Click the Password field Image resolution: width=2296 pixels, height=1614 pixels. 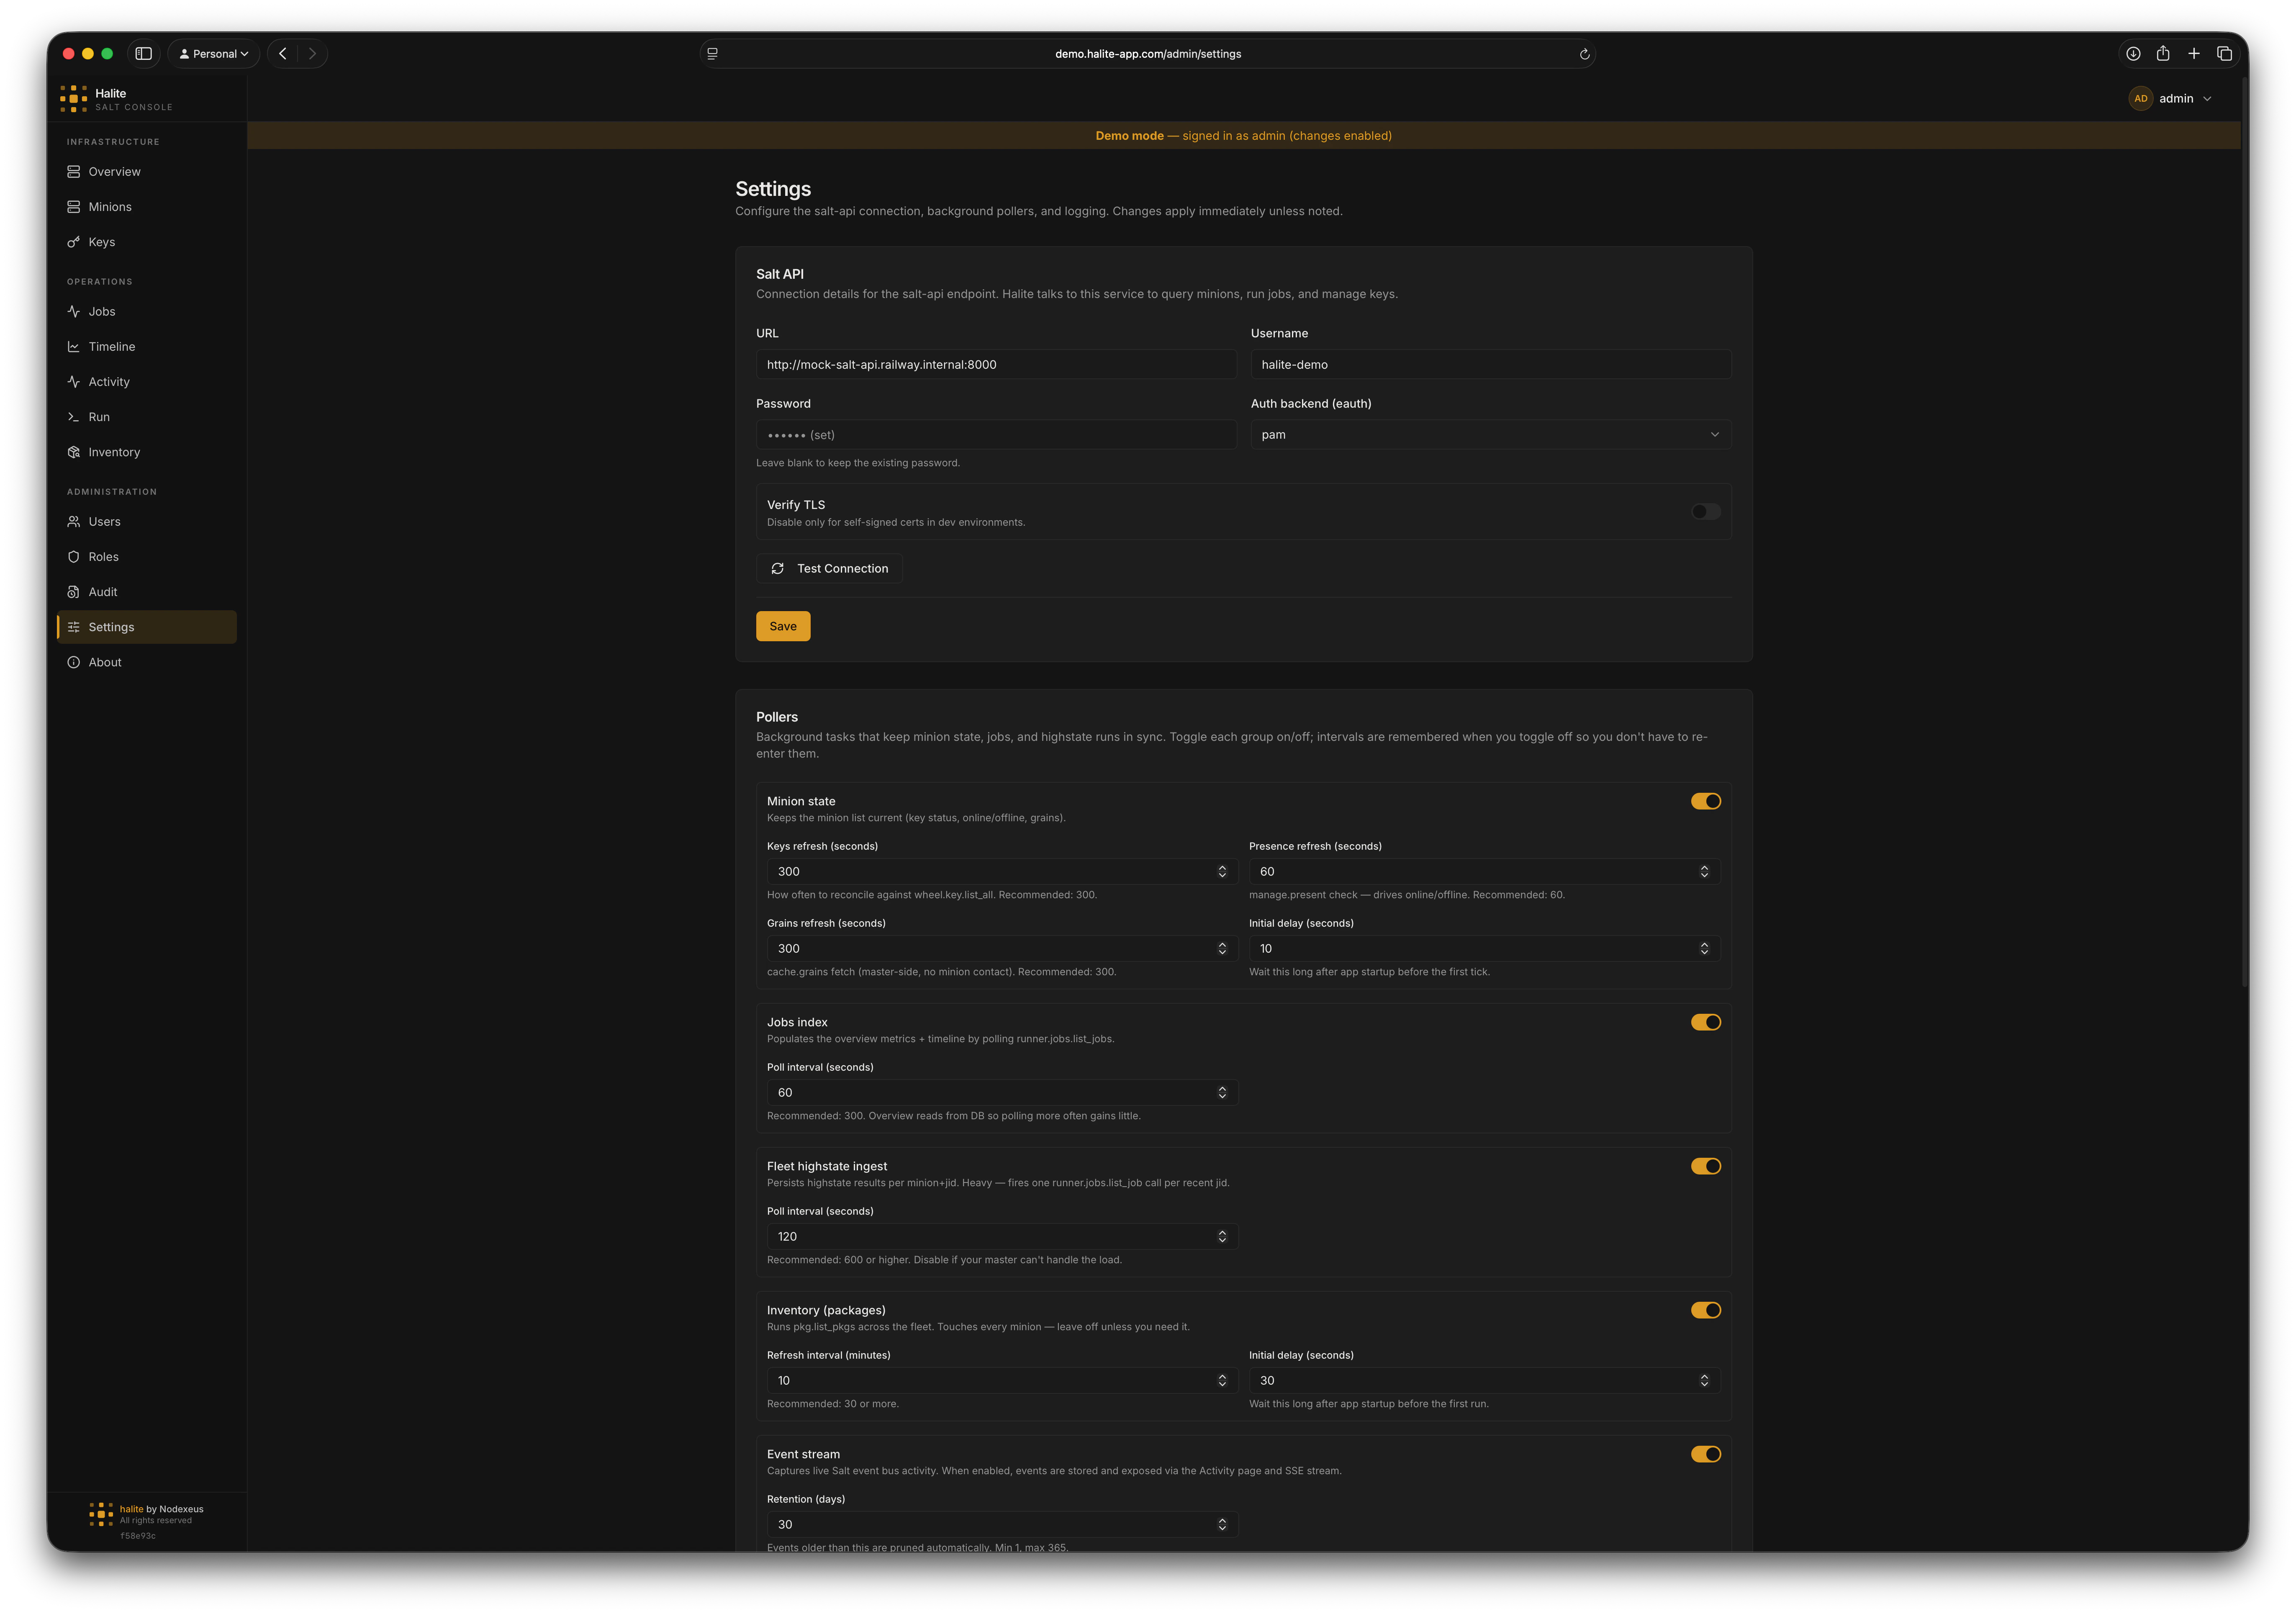coord(996,434)
